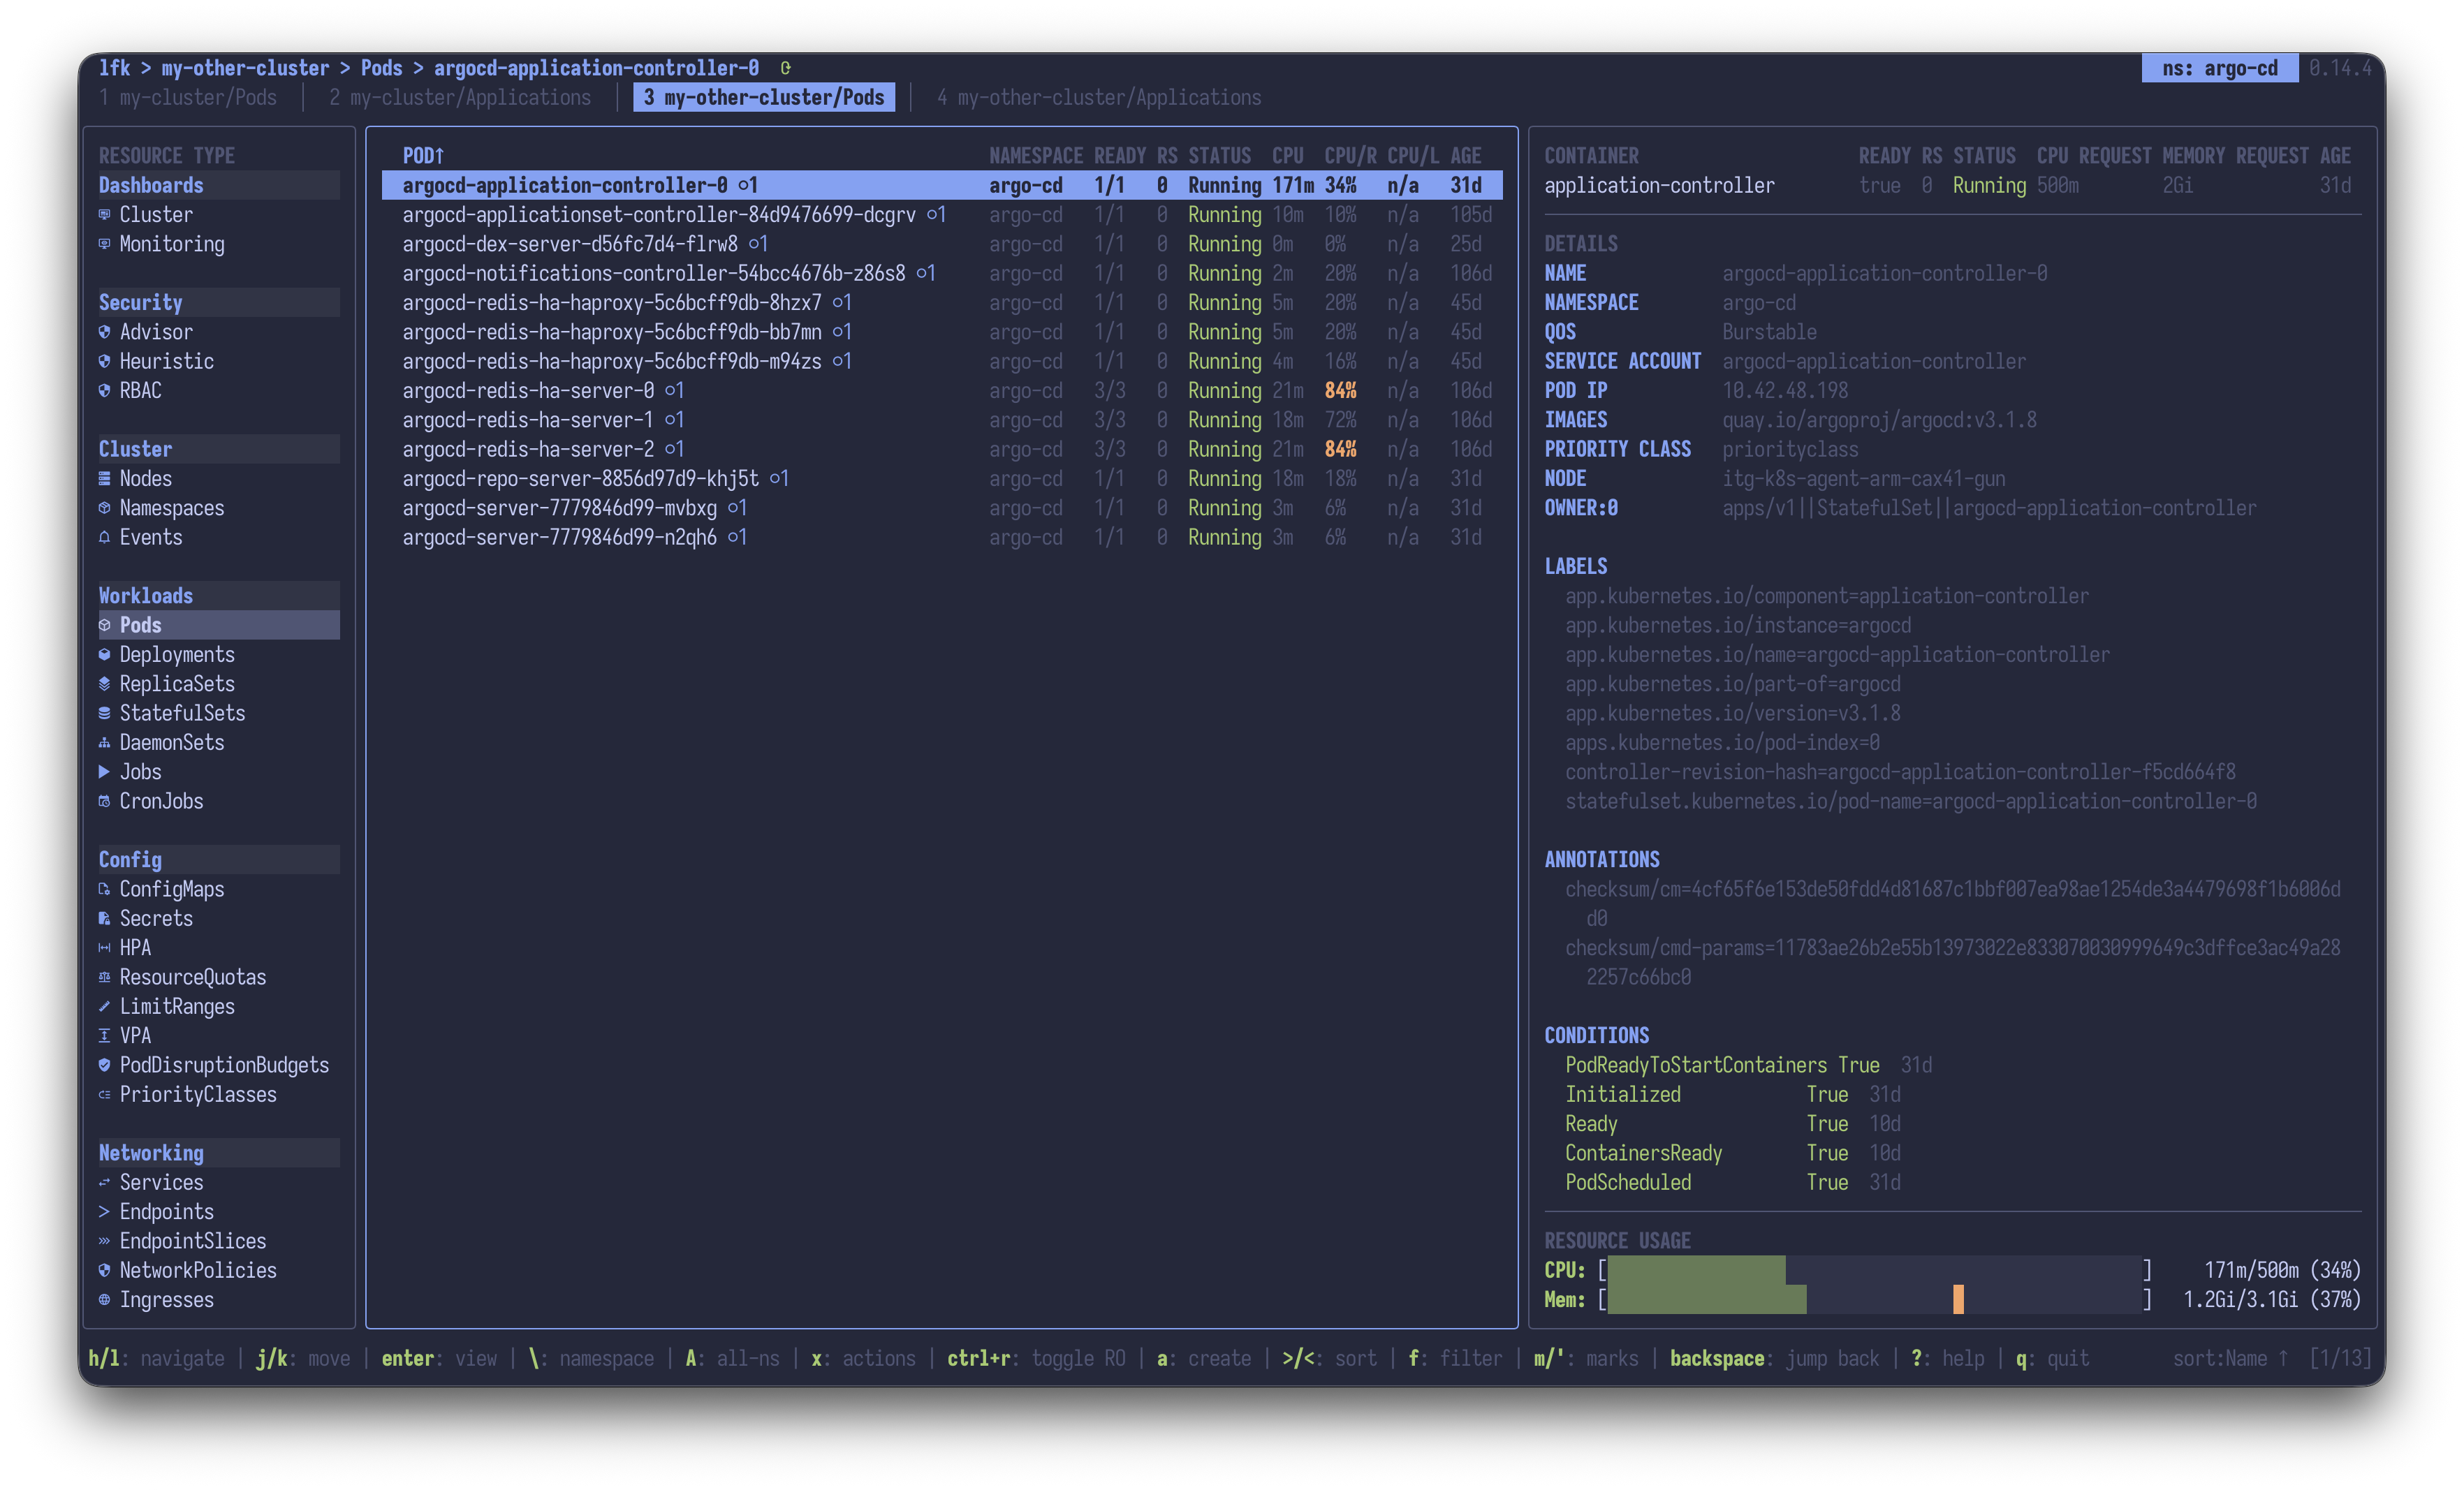
Task: Click the Deployments icon
Action: pos(104,655)
